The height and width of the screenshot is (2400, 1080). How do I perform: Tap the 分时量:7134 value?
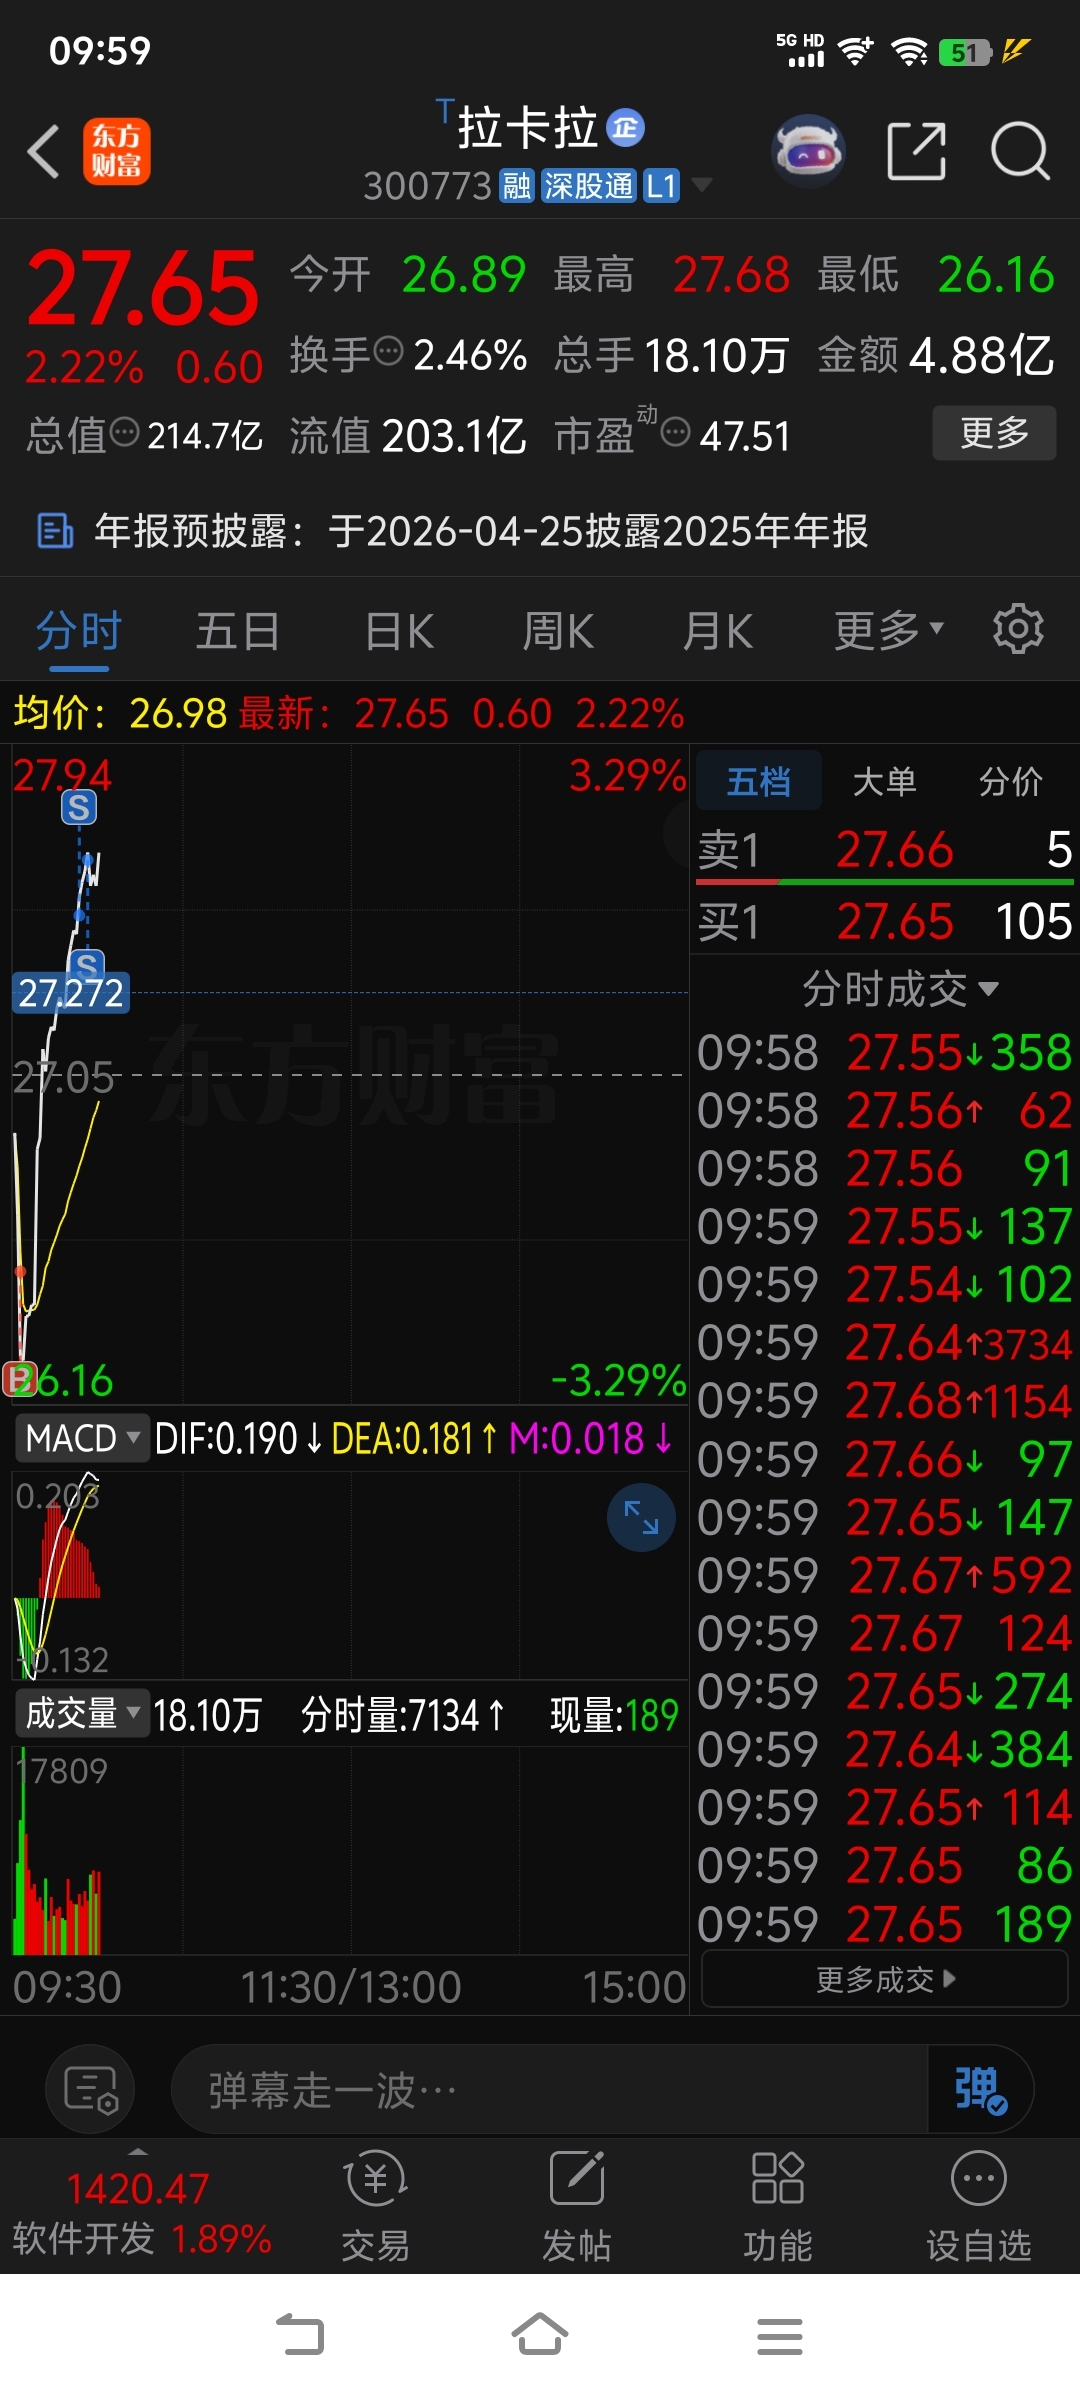point(402,1715)
